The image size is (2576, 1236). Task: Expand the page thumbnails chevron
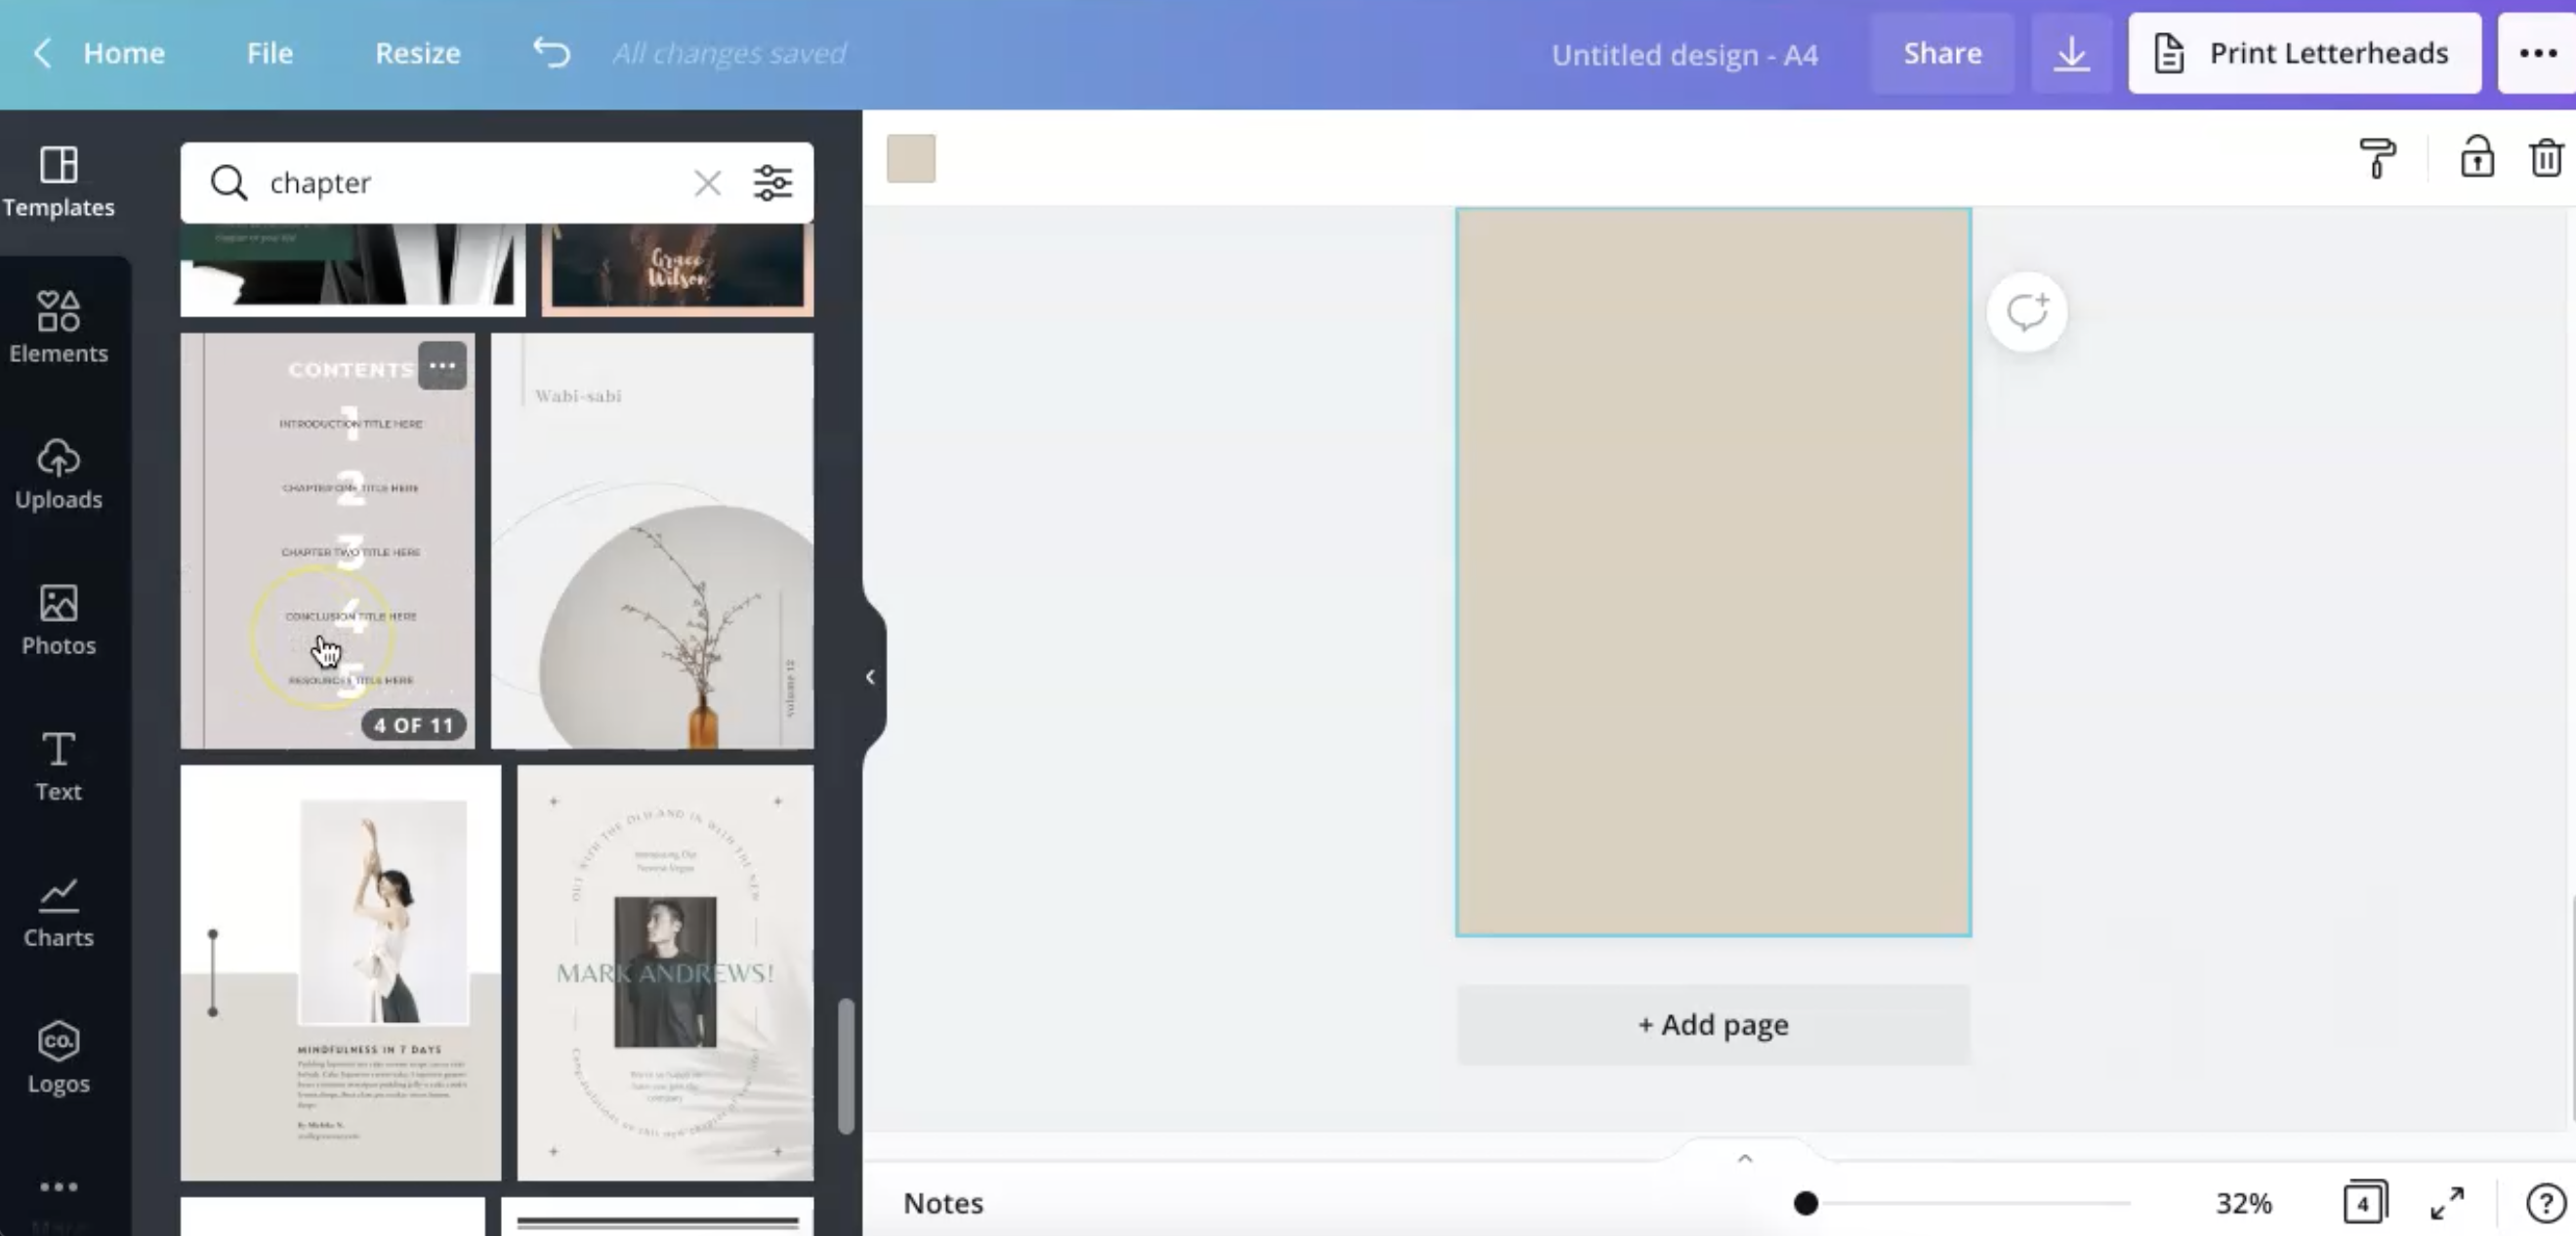click(x=1745, y=1158)
